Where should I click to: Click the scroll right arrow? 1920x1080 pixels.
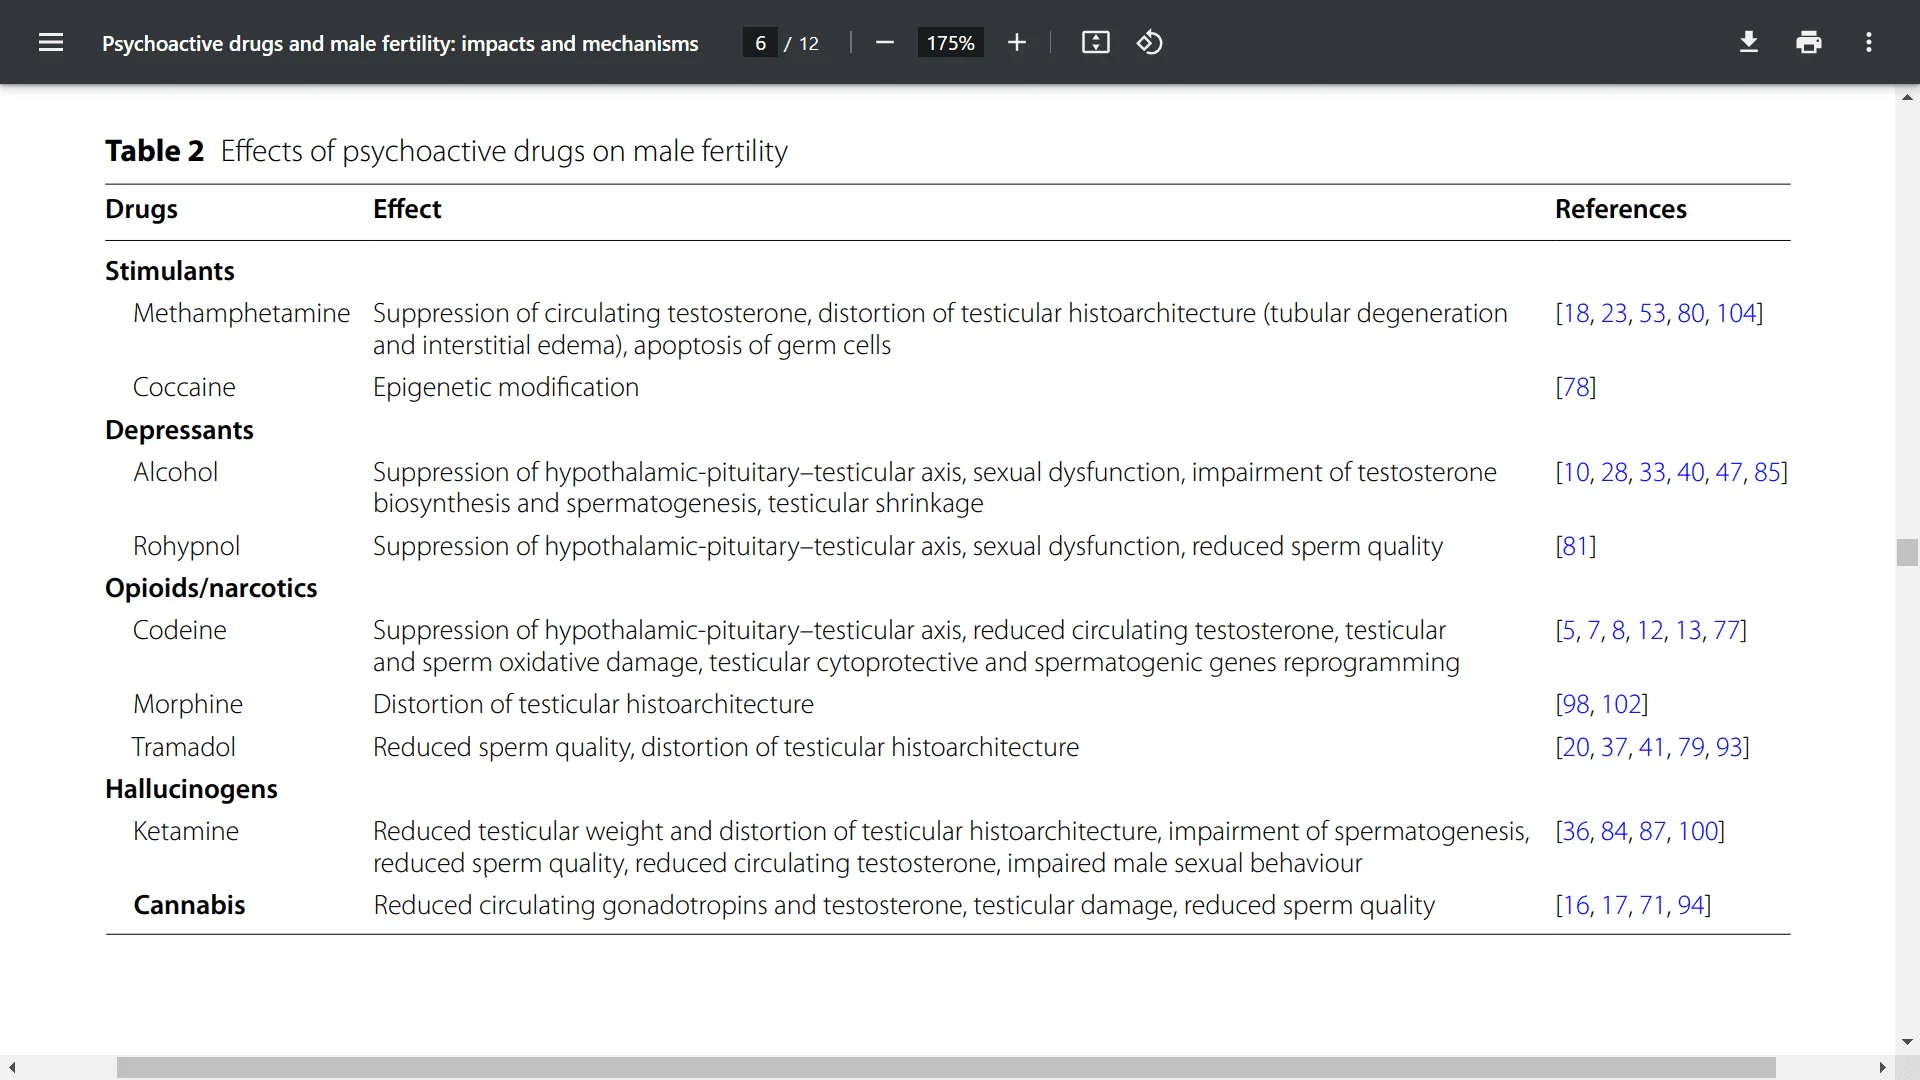(1883, 1068)
